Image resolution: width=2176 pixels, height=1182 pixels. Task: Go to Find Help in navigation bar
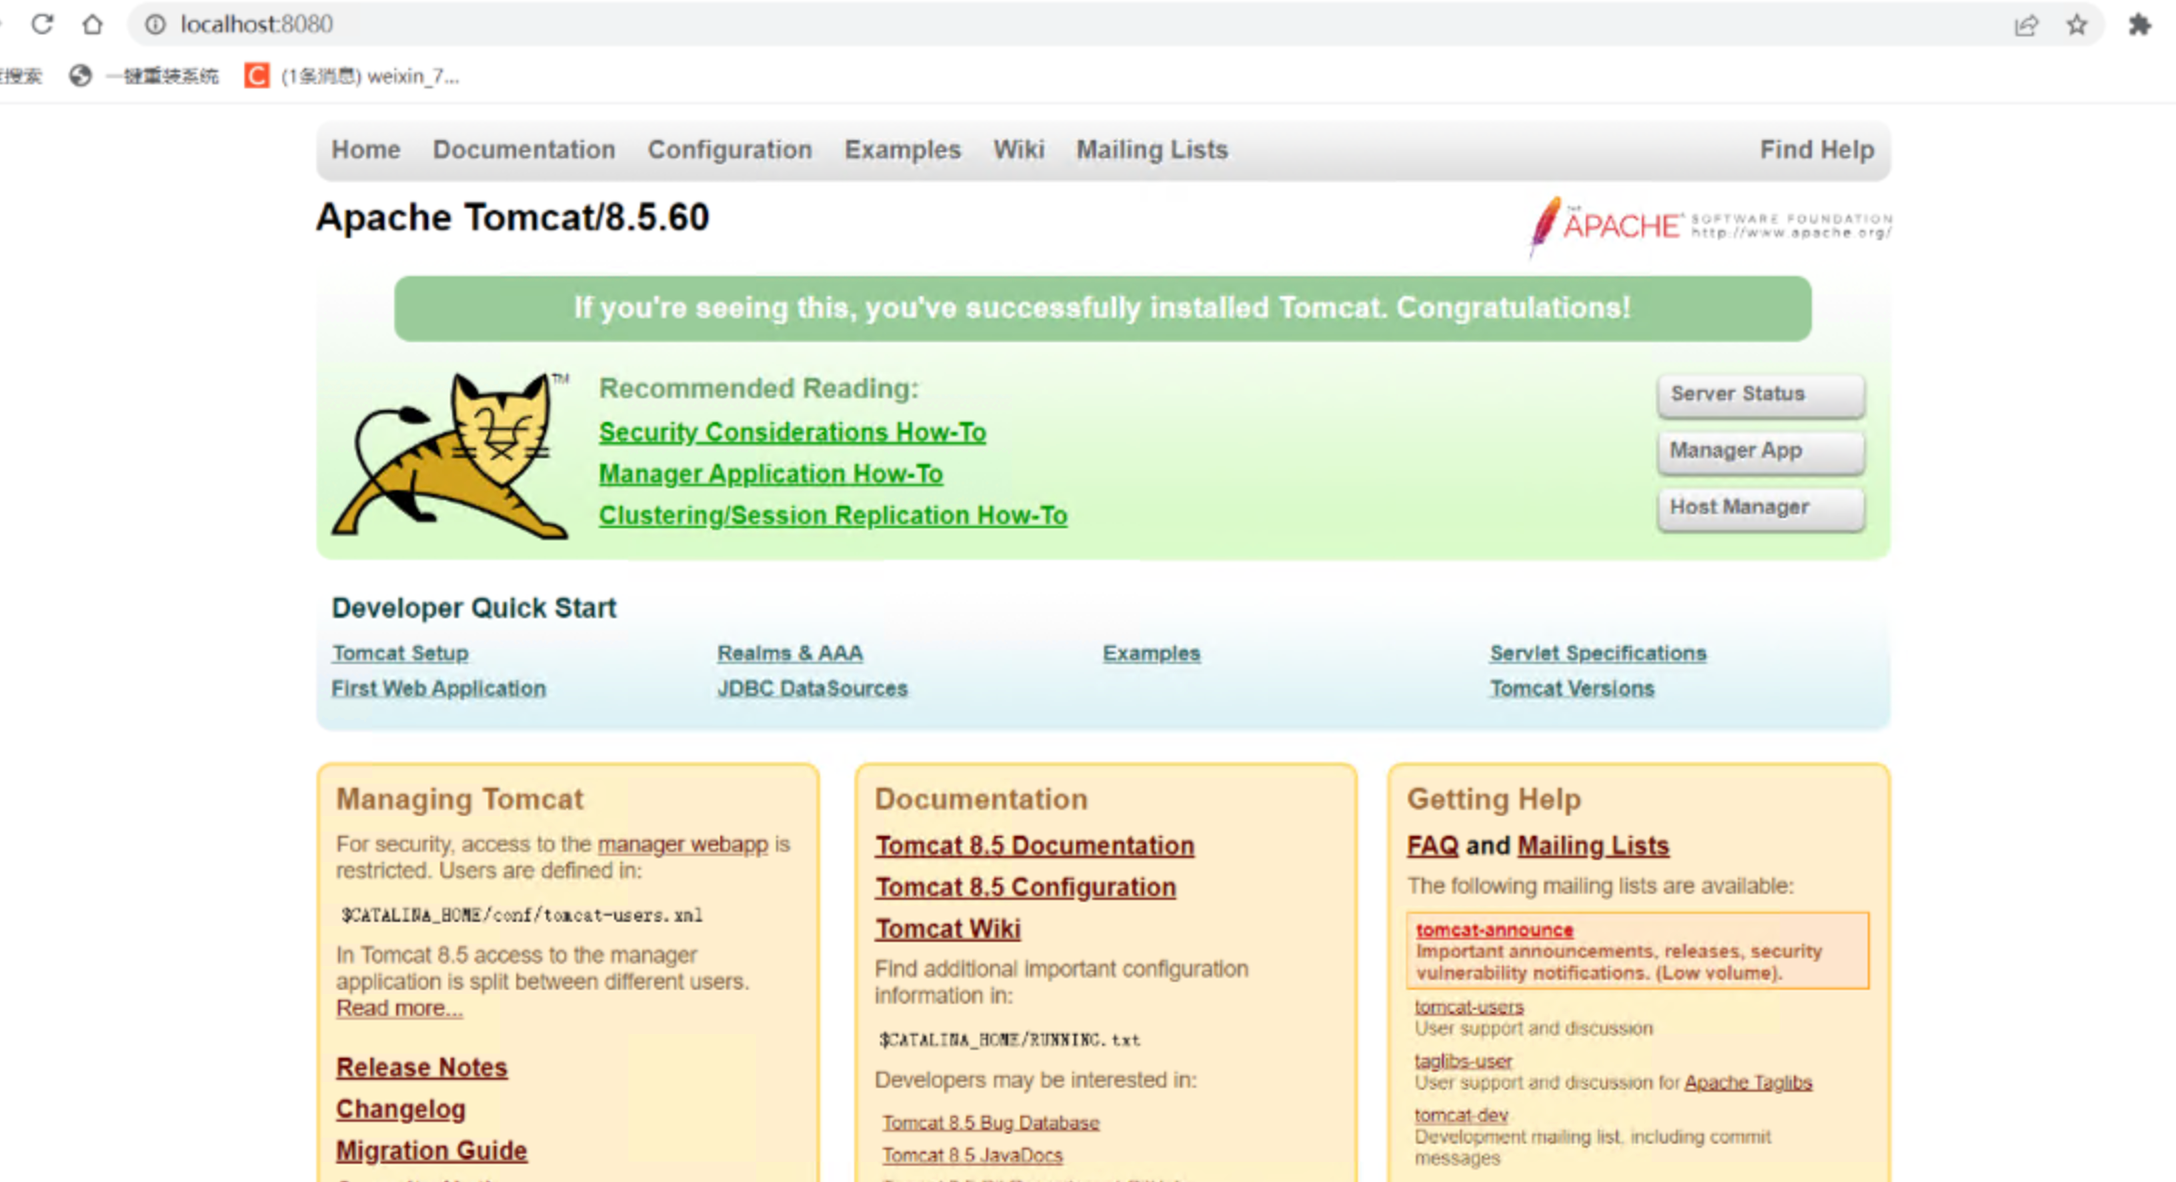1816,150
